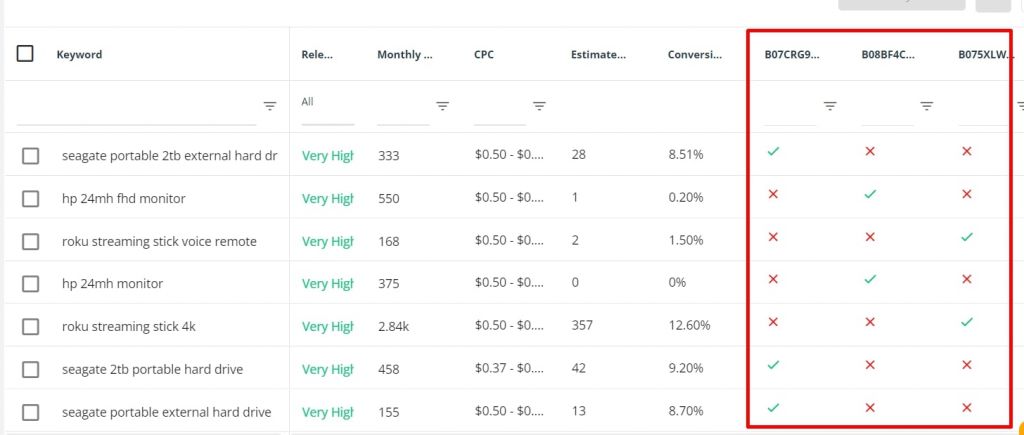The width and height of the screenshot is (1024, 435).
Task: Sort by the Conversion column header
Action: [695, 54]
